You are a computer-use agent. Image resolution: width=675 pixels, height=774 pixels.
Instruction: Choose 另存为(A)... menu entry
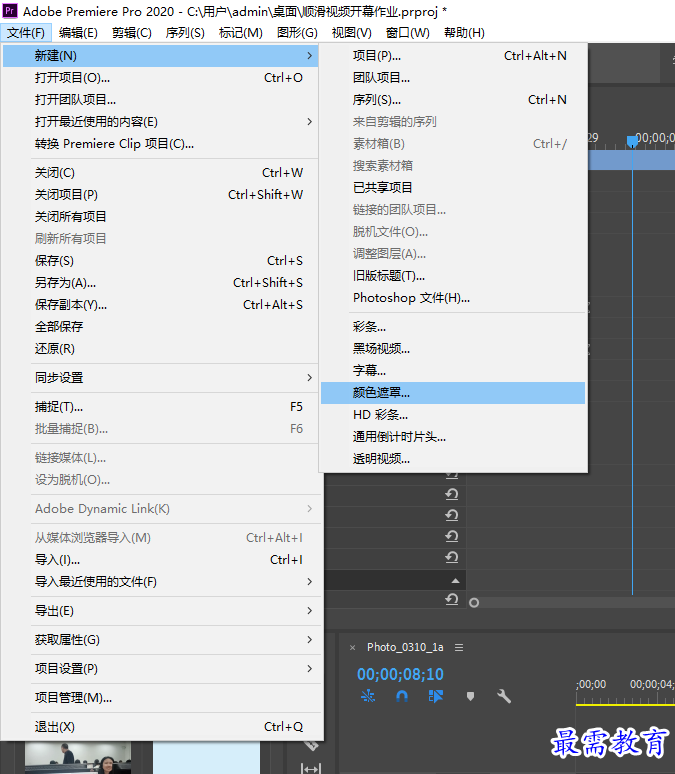(x=160, y=282)
